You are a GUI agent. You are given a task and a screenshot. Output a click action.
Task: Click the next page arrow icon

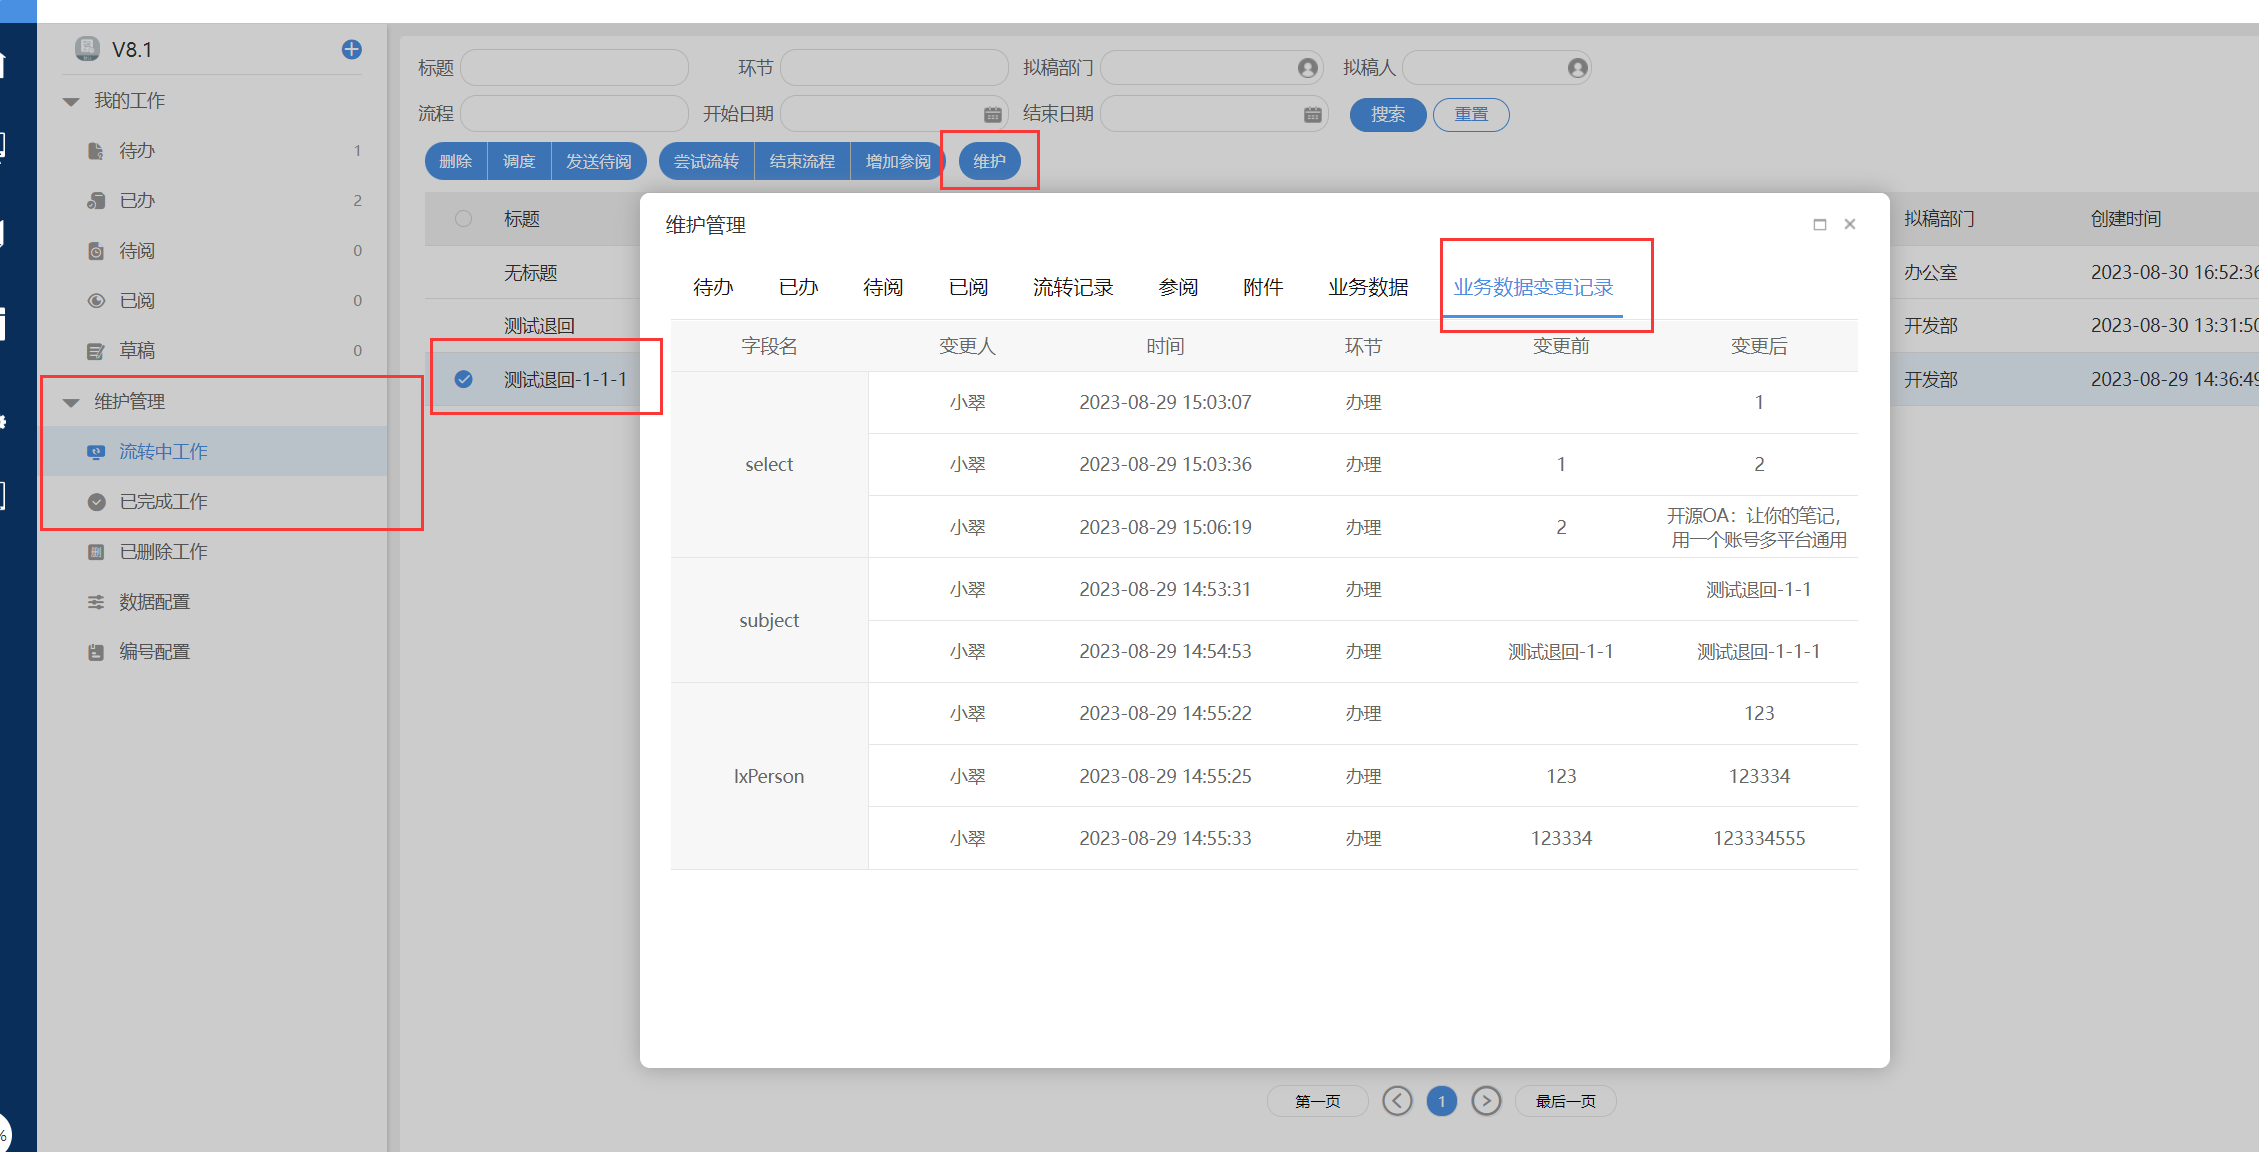[1486, 1101]
